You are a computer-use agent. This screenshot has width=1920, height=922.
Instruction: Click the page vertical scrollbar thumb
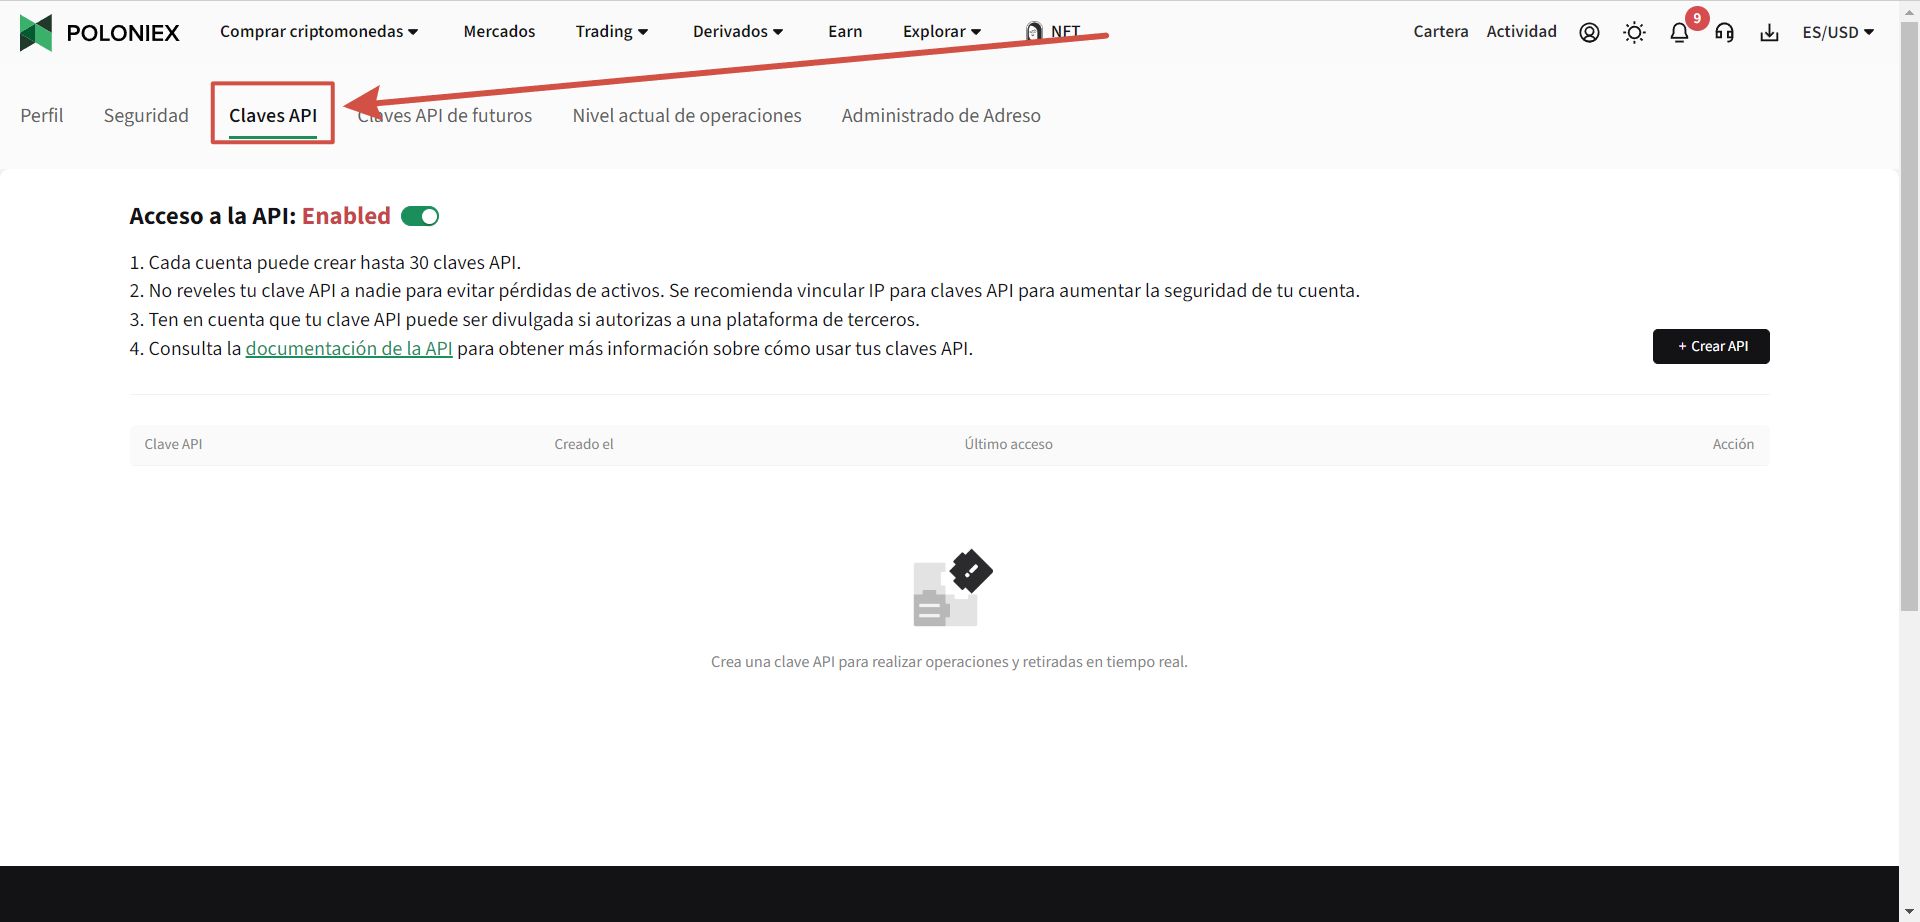(1909, 315)
